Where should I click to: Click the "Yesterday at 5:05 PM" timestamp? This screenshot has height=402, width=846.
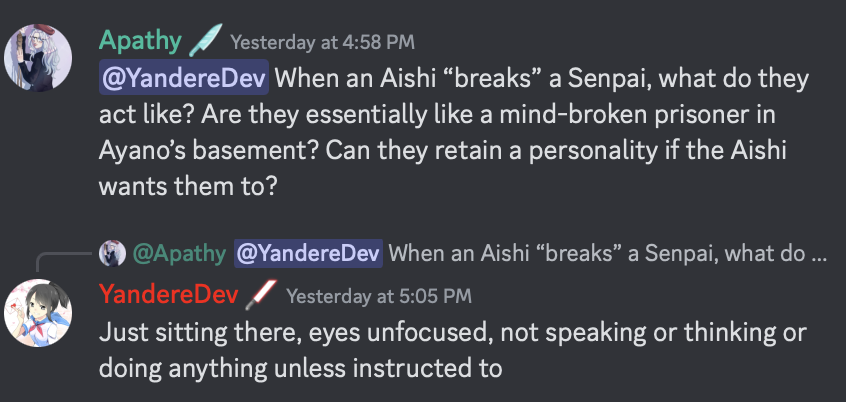point(378,296)
